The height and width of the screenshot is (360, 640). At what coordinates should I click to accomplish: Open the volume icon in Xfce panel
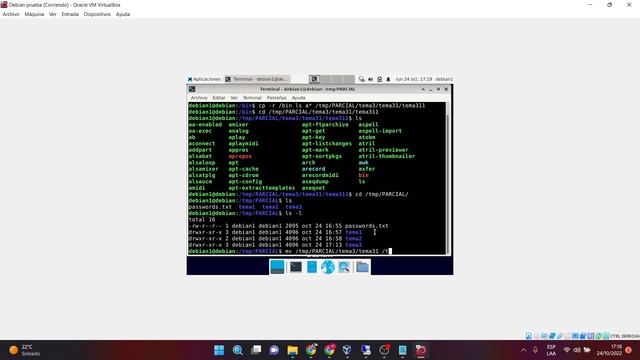371,79
